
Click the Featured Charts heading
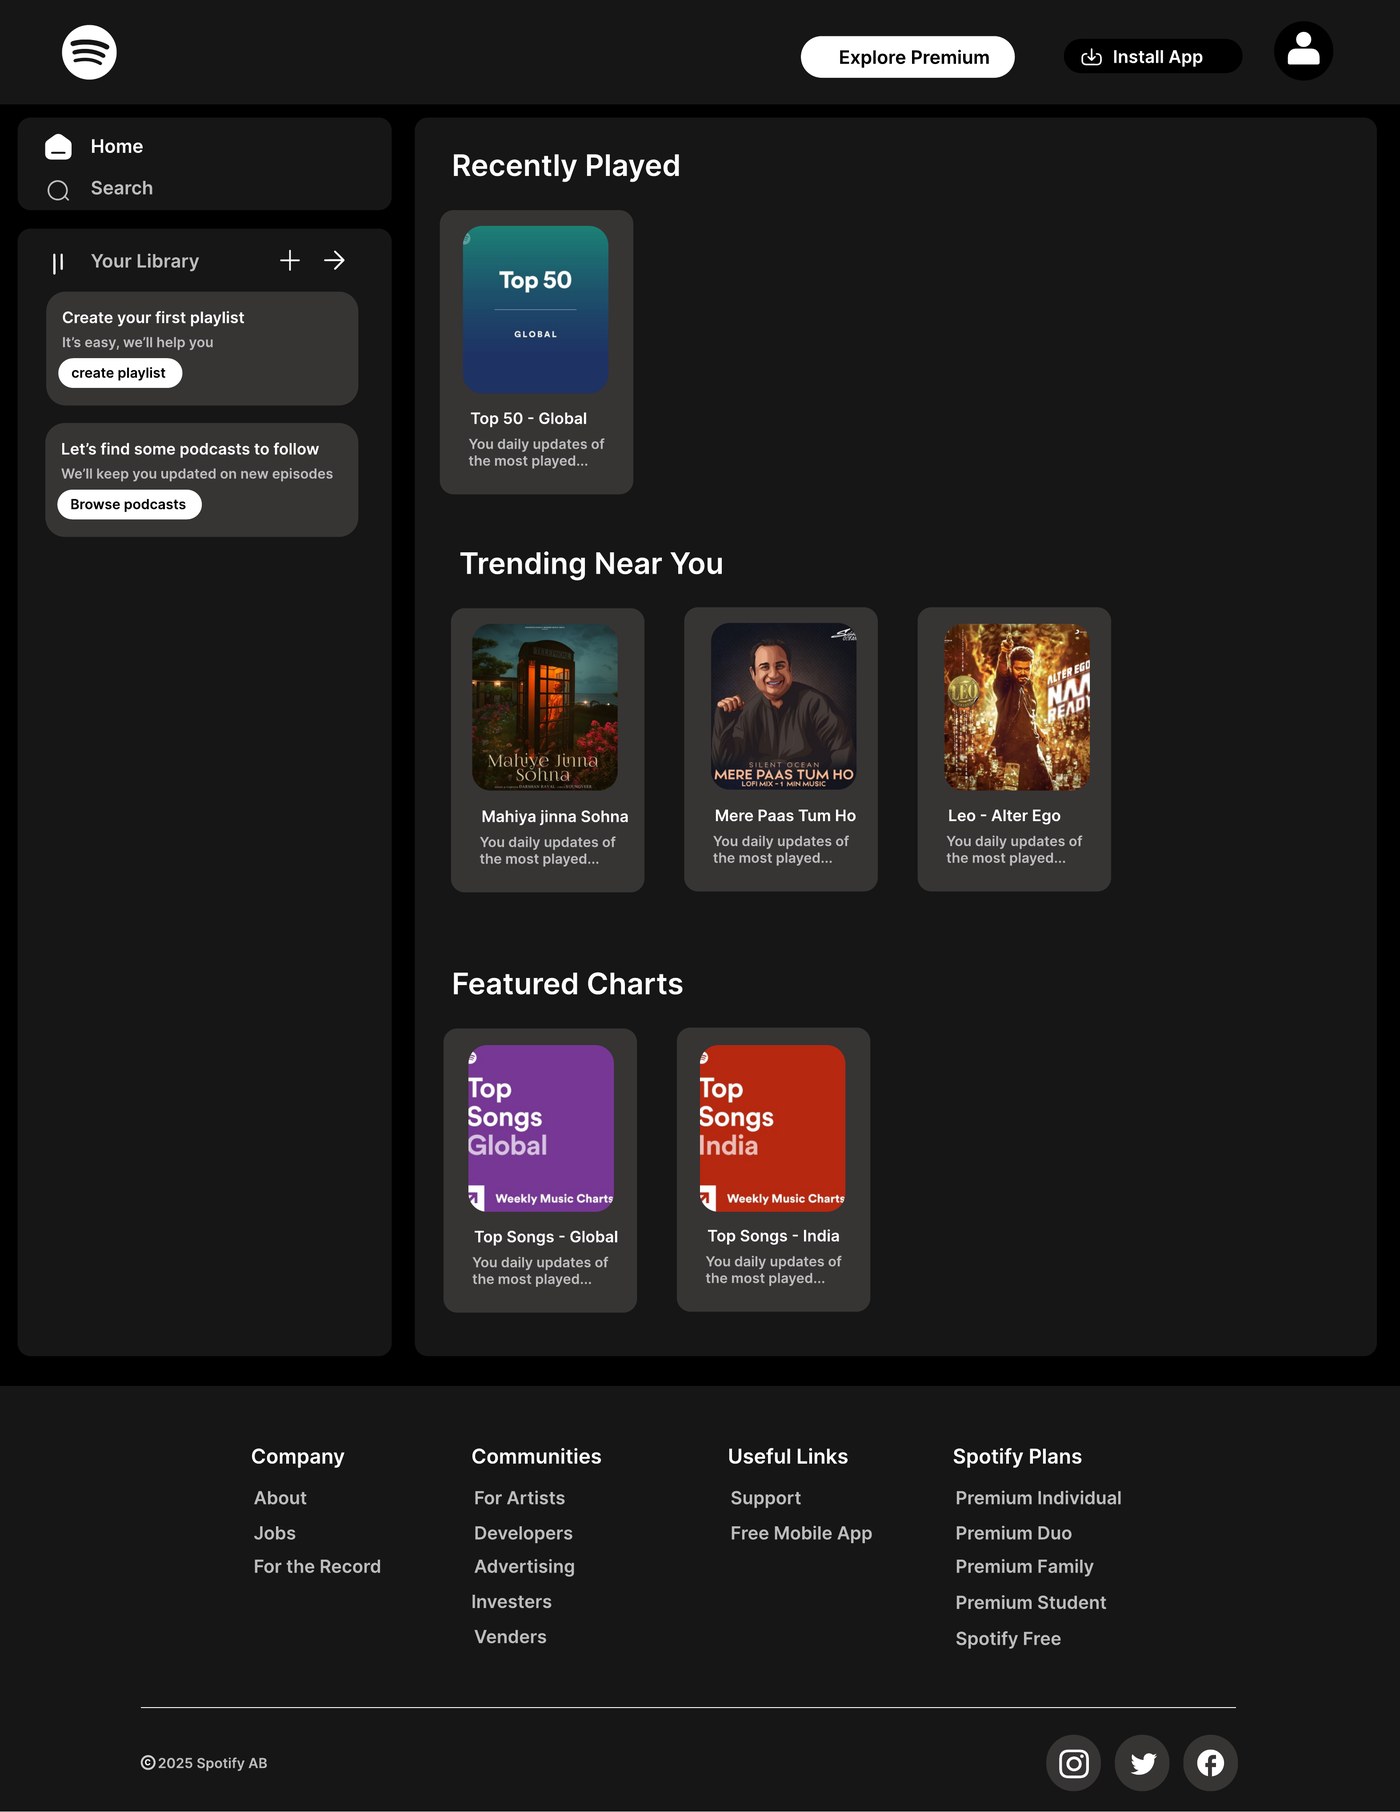click(567, 983)
